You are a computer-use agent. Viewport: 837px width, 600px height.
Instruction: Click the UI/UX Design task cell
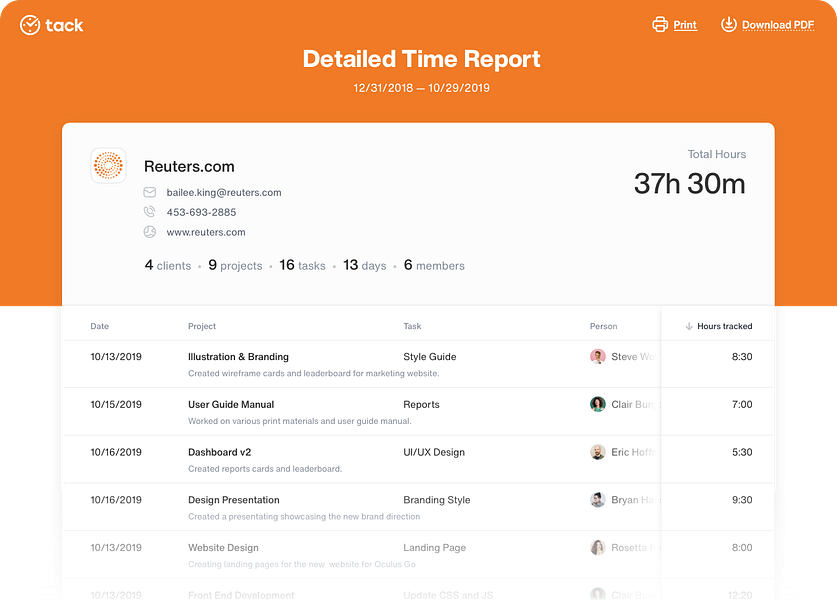pos(434,452)
